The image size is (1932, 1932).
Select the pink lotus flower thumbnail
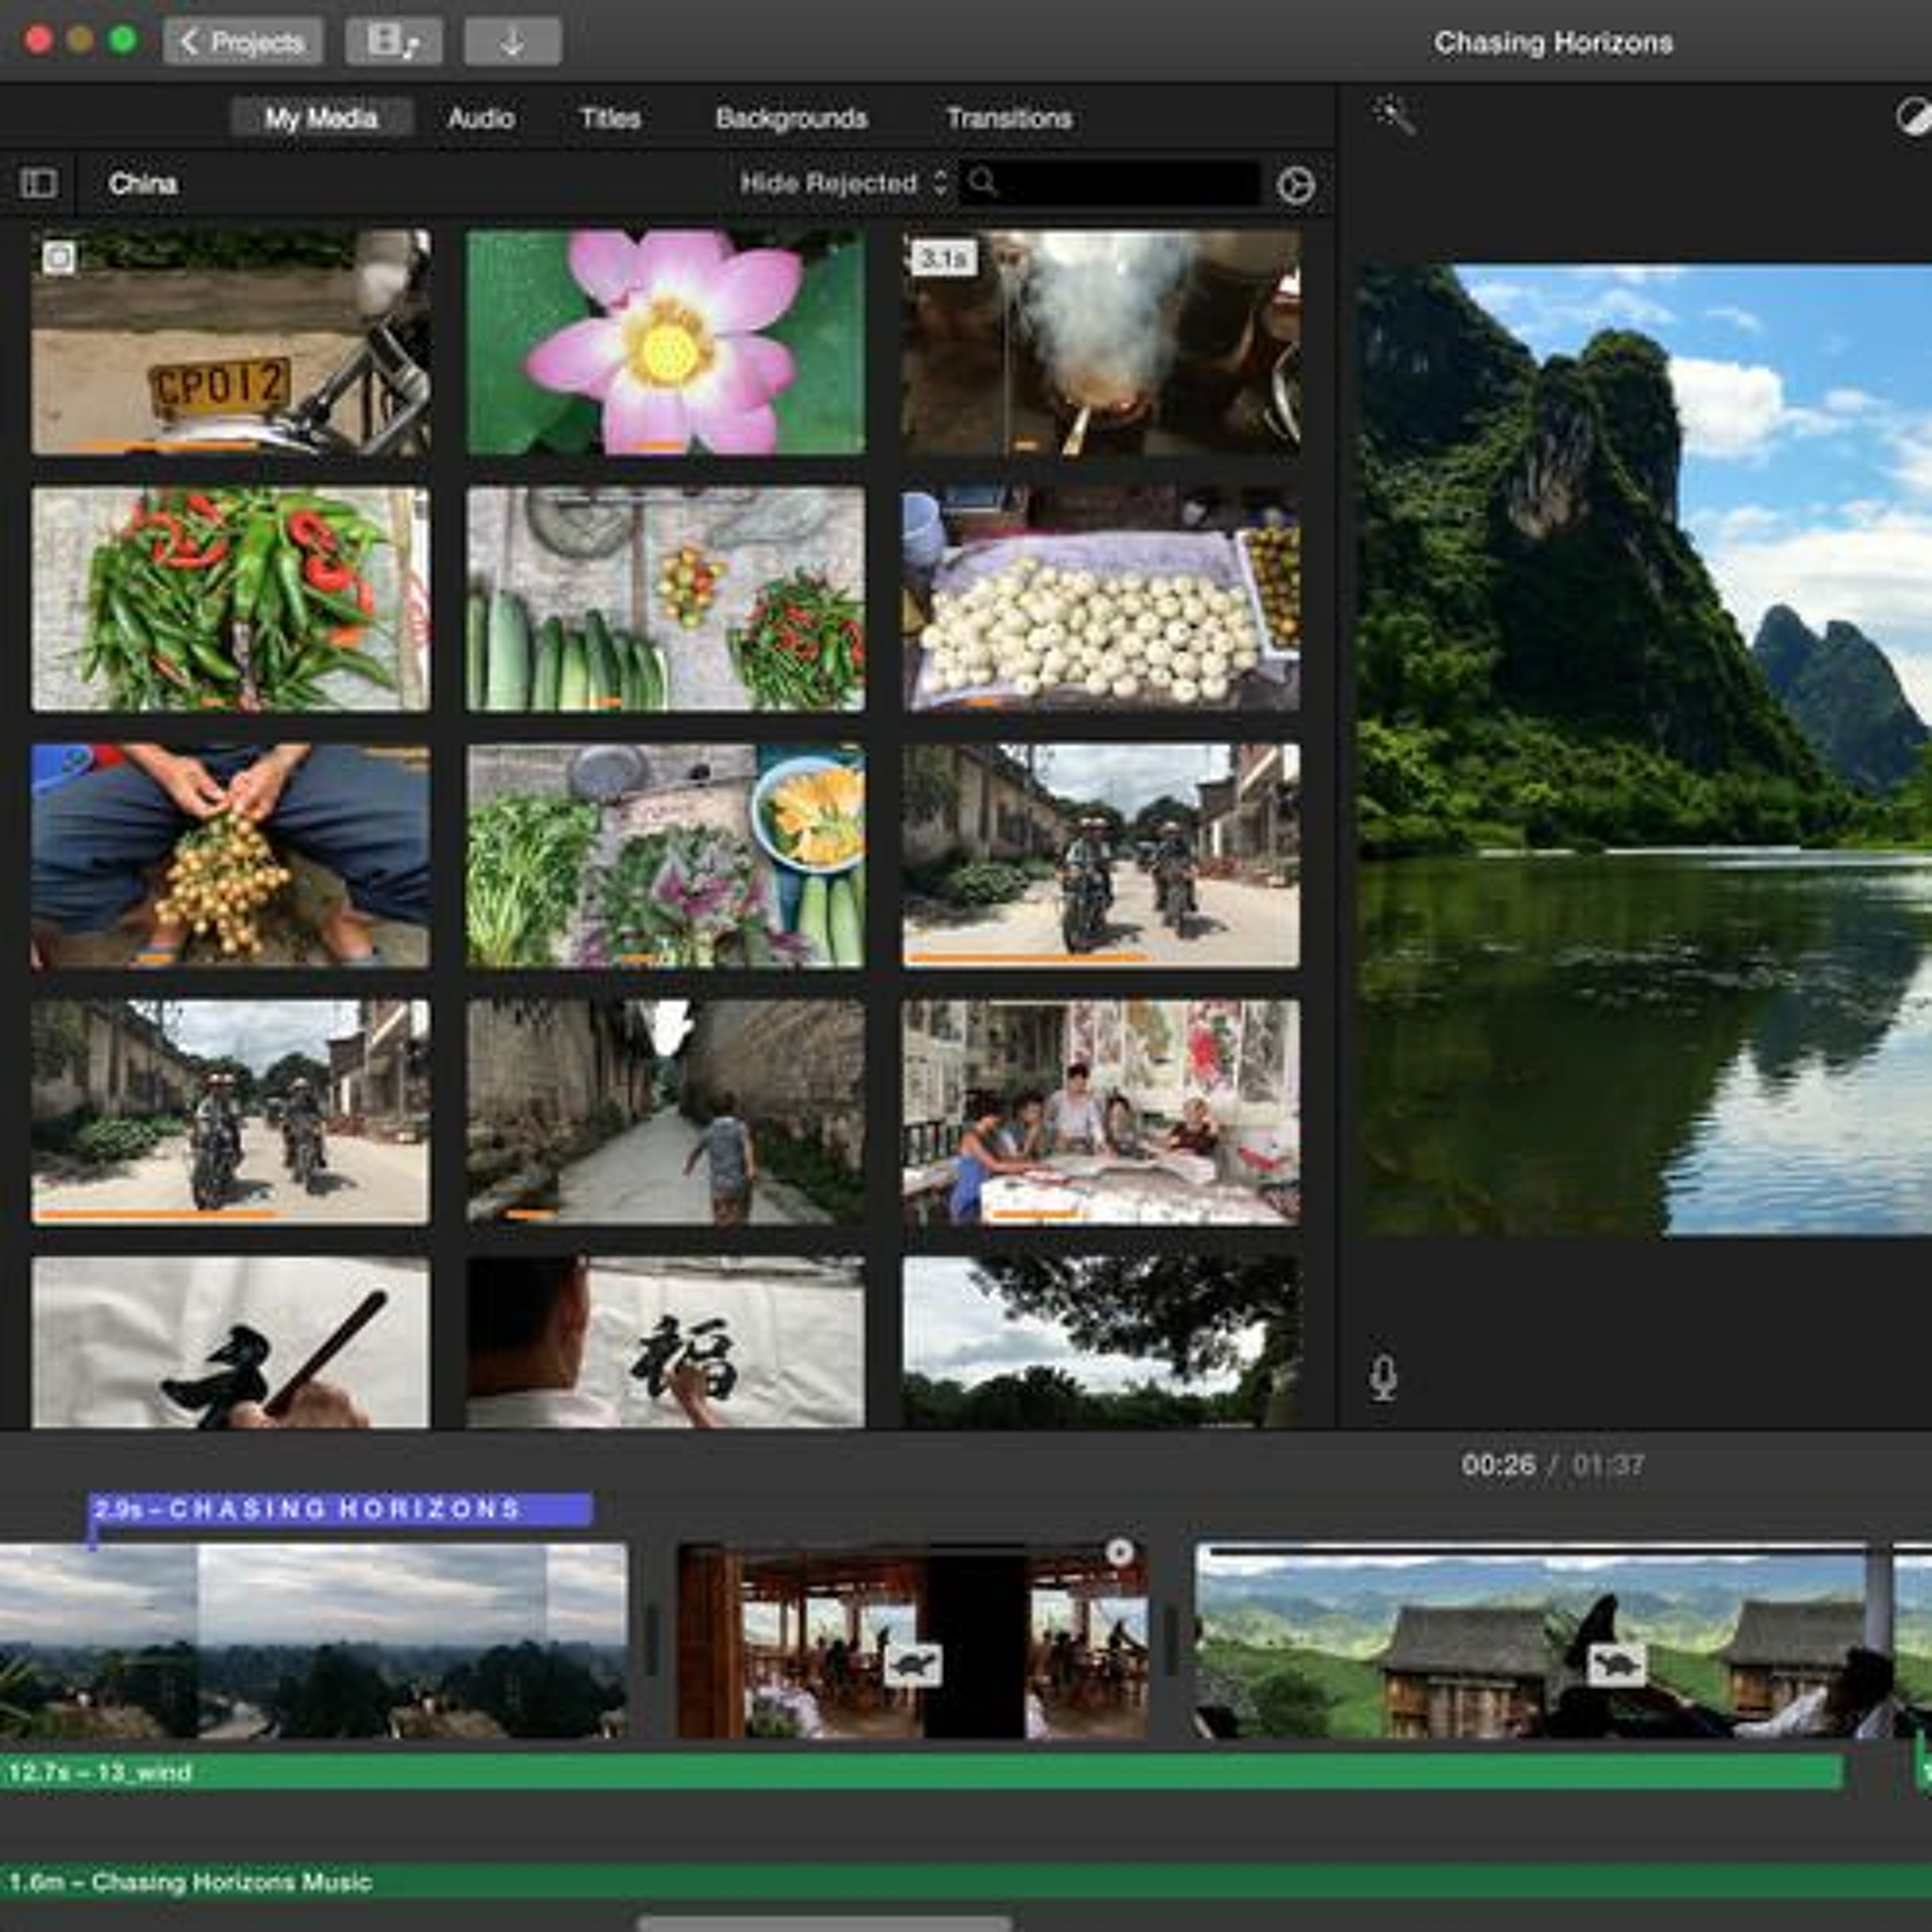point(666,342)
